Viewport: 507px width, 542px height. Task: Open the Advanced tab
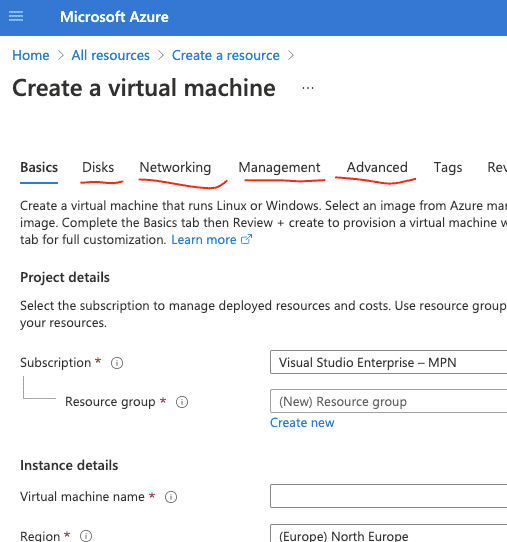377,168
